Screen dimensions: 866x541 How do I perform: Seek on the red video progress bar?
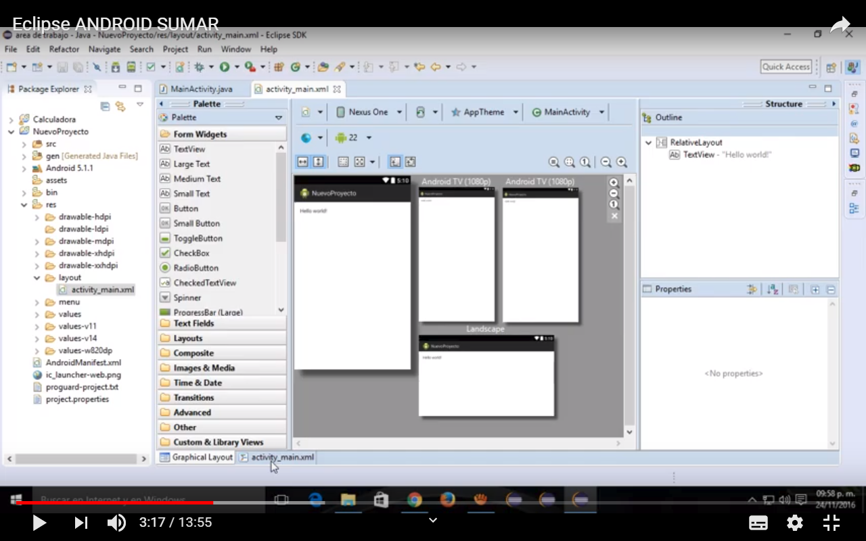pos(114,502)
